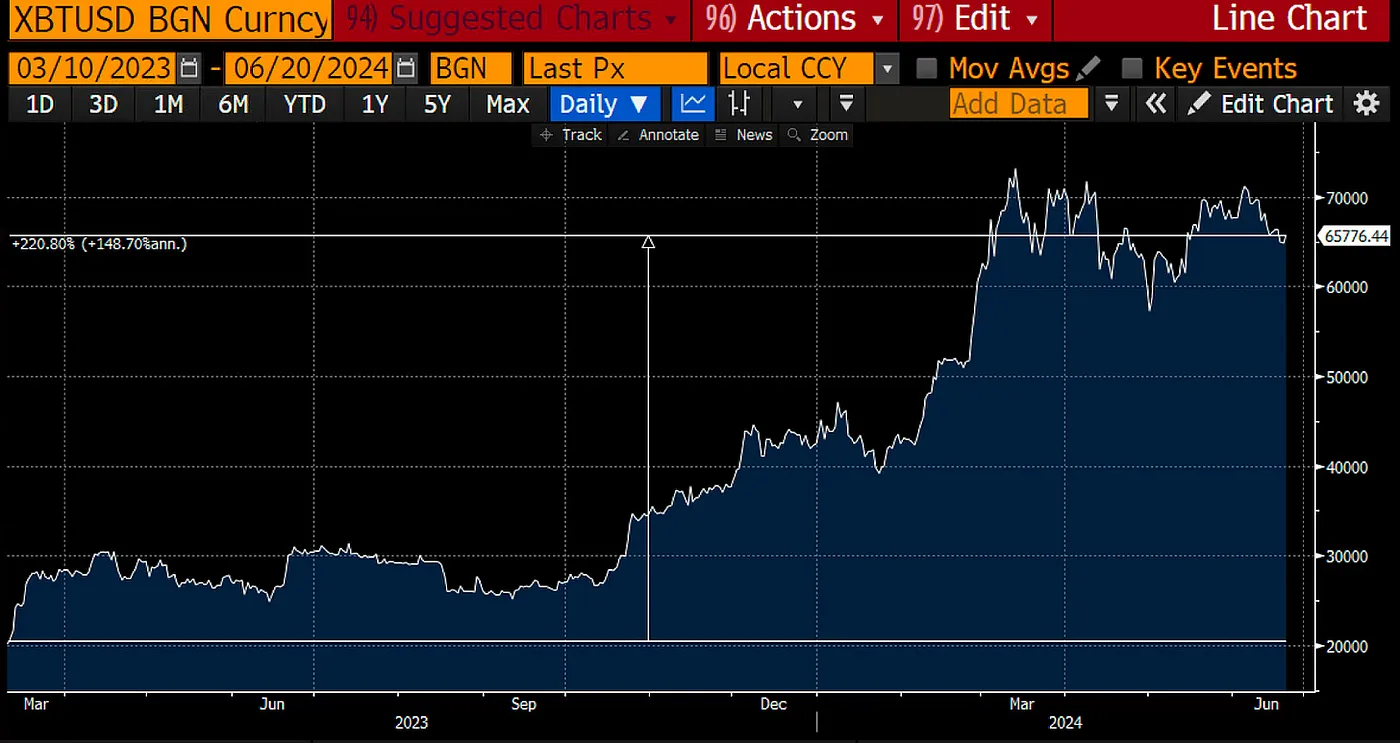Screen dimensions: 1400x743
Task: Toggle the Key Events checkbox
Action: [1132, 68]
